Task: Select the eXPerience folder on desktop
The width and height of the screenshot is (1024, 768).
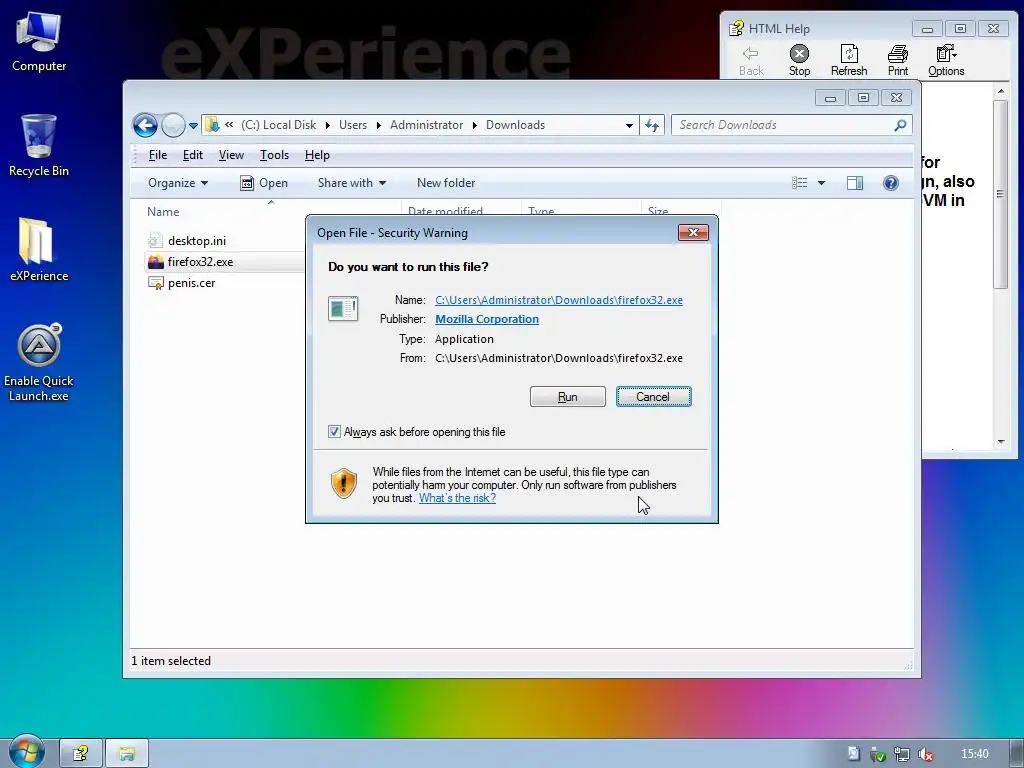Action: [x=39, y=249]
